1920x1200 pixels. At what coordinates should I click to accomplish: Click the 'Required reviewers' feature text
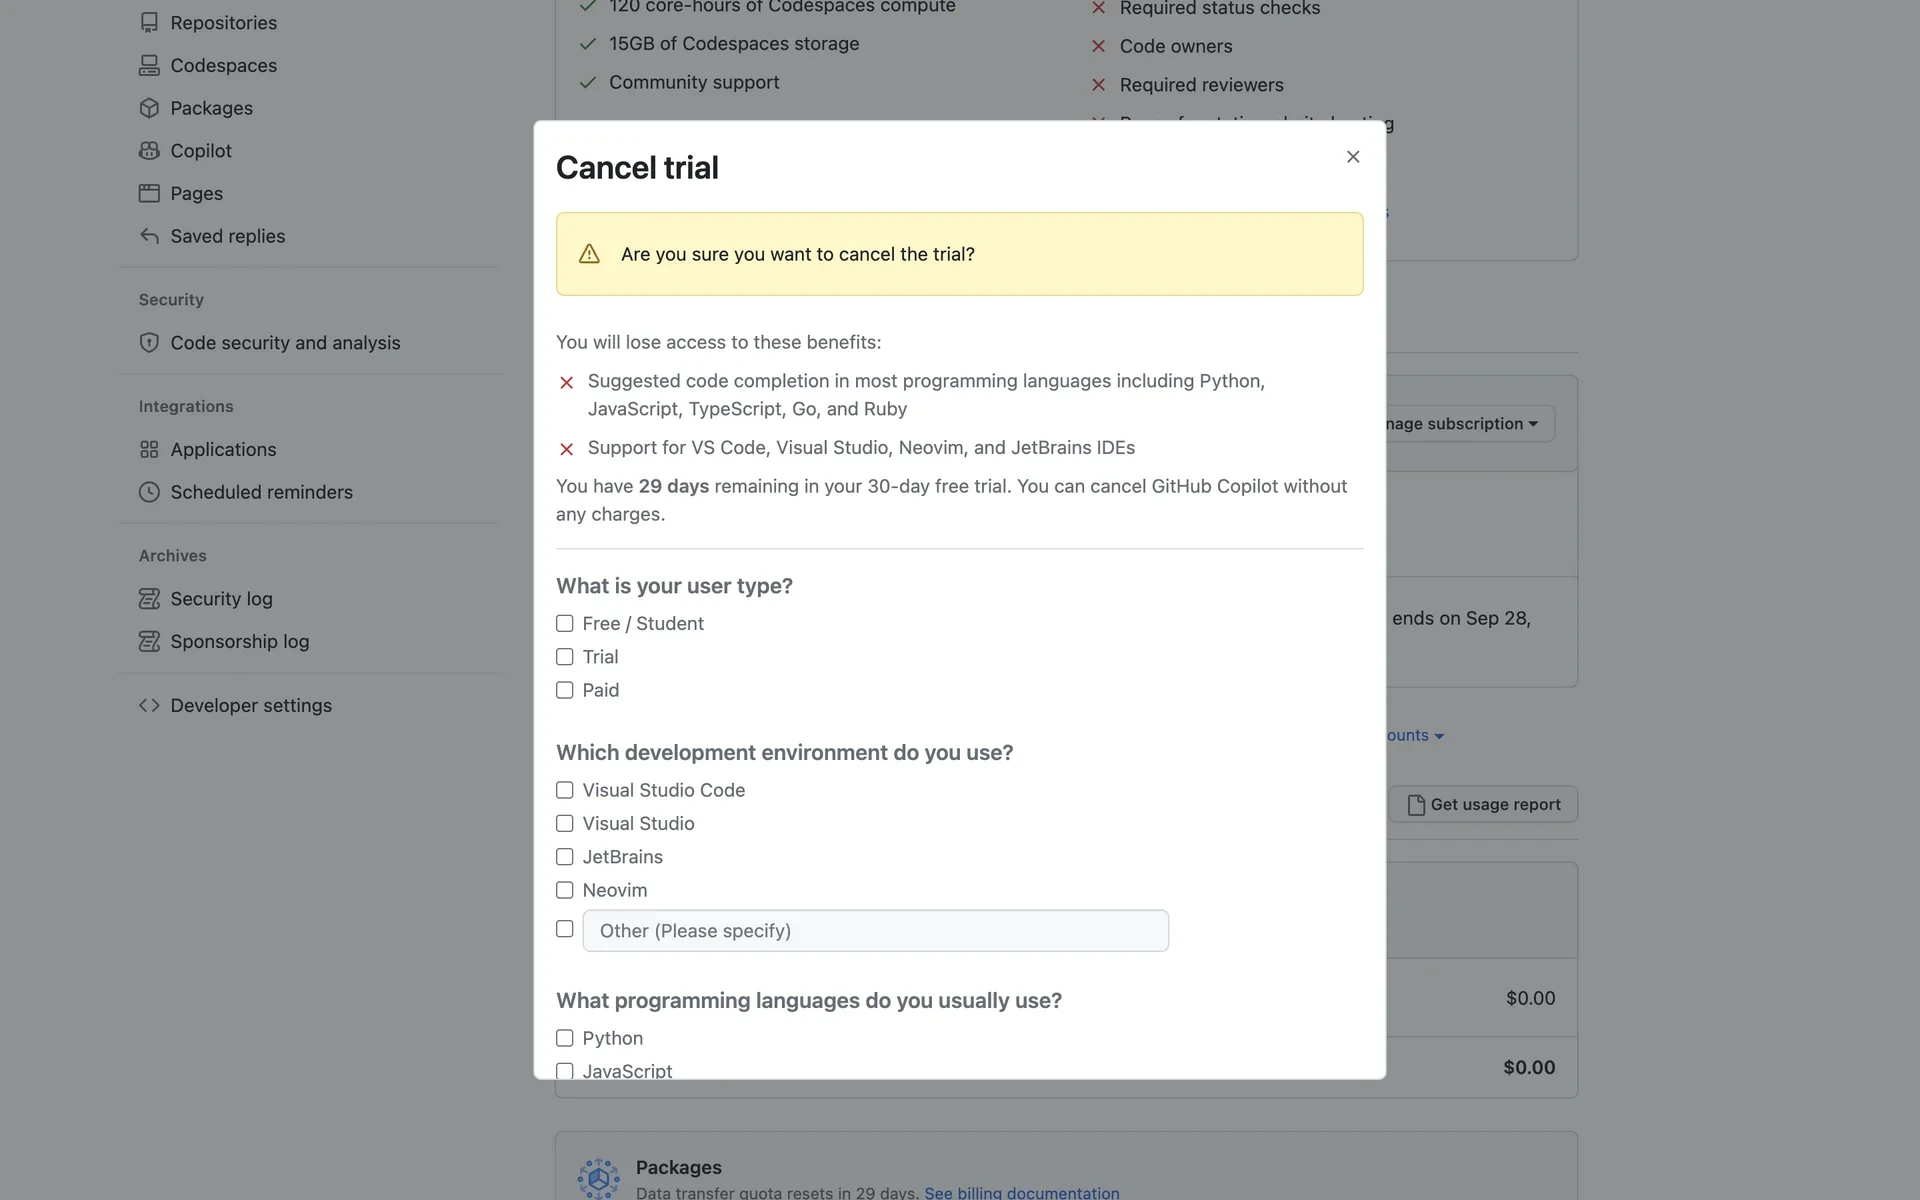point(1201,86)
